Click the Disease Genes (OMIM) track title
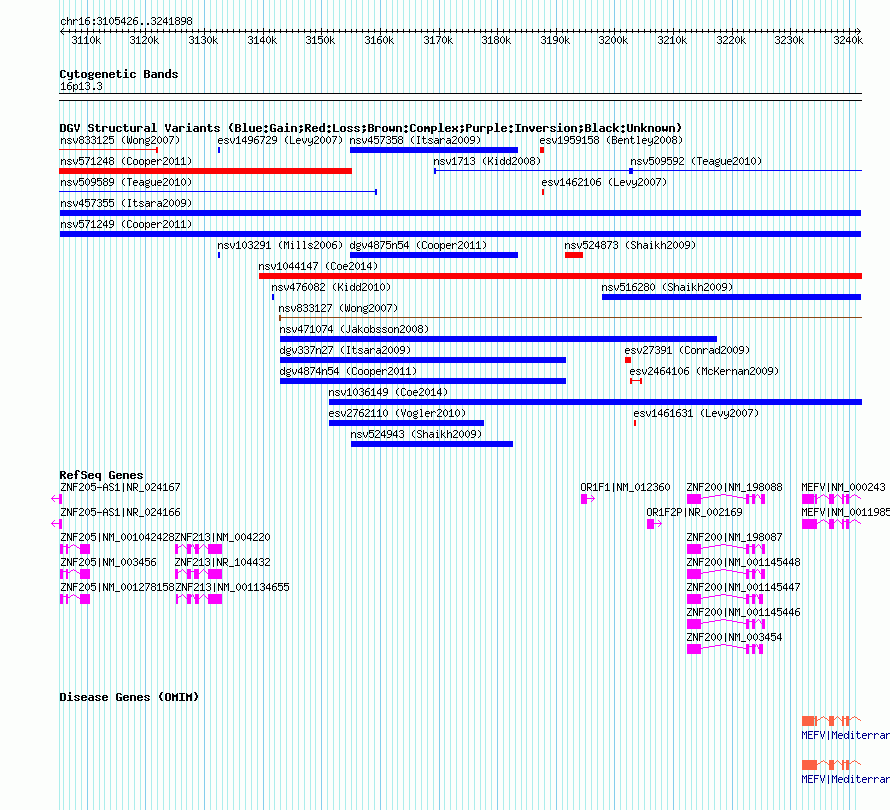 [129, 697]
